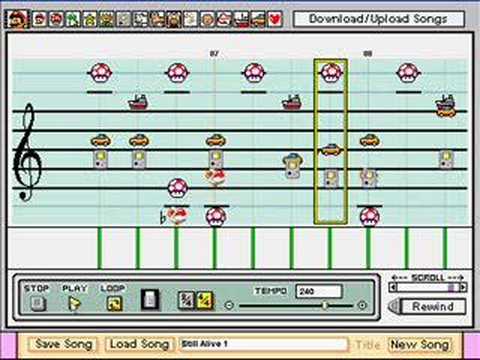The height and width of the screenshot is (360, 480).
Task: Select the Heart instrument icon
Action: click(275, 19)
